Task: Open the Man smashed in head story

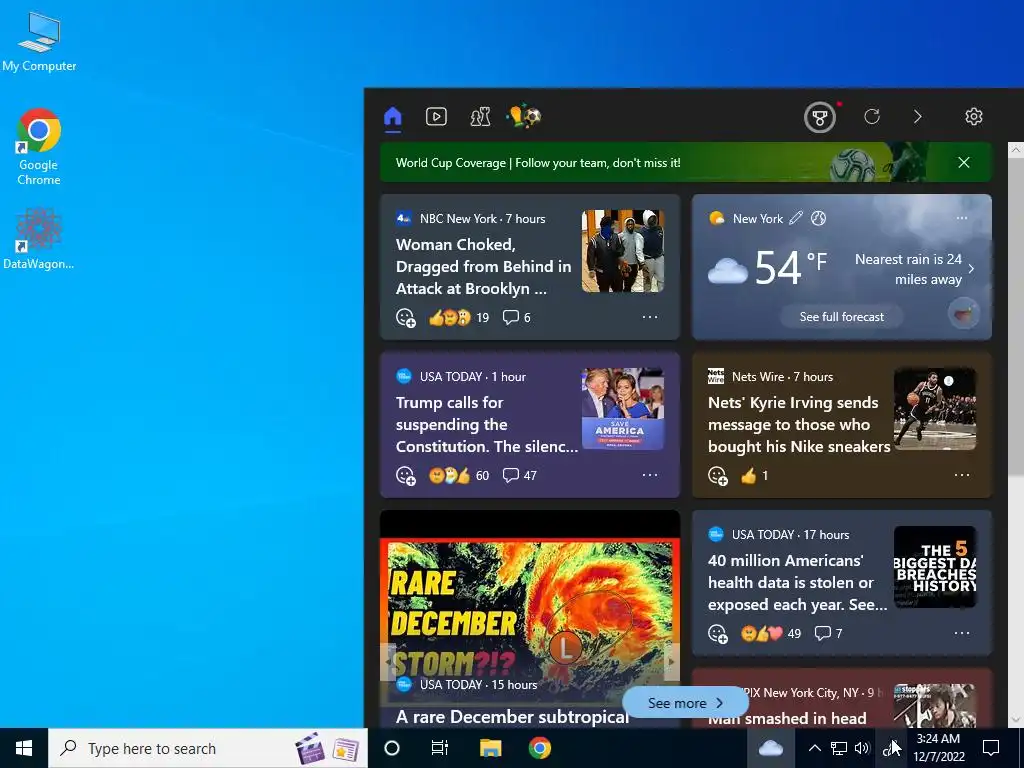Action: point(787,718)
